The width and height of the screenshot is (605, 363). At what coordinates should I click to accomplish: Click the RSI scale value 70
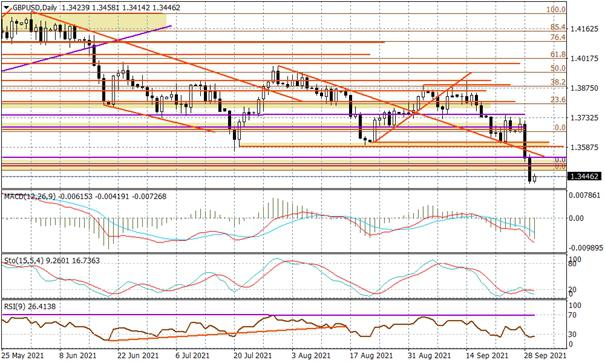click(572, 316)
